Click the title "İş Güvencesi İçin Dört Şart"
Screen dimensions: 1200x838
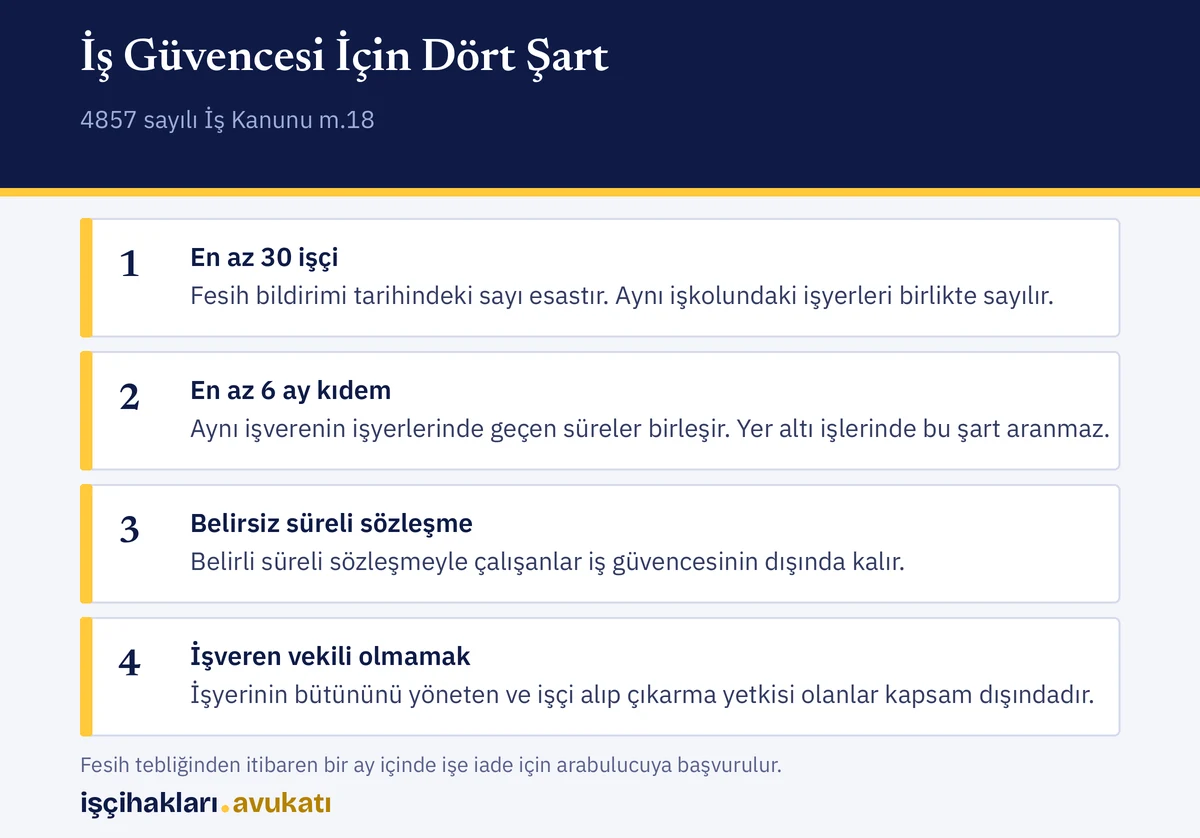pos(344,56)
